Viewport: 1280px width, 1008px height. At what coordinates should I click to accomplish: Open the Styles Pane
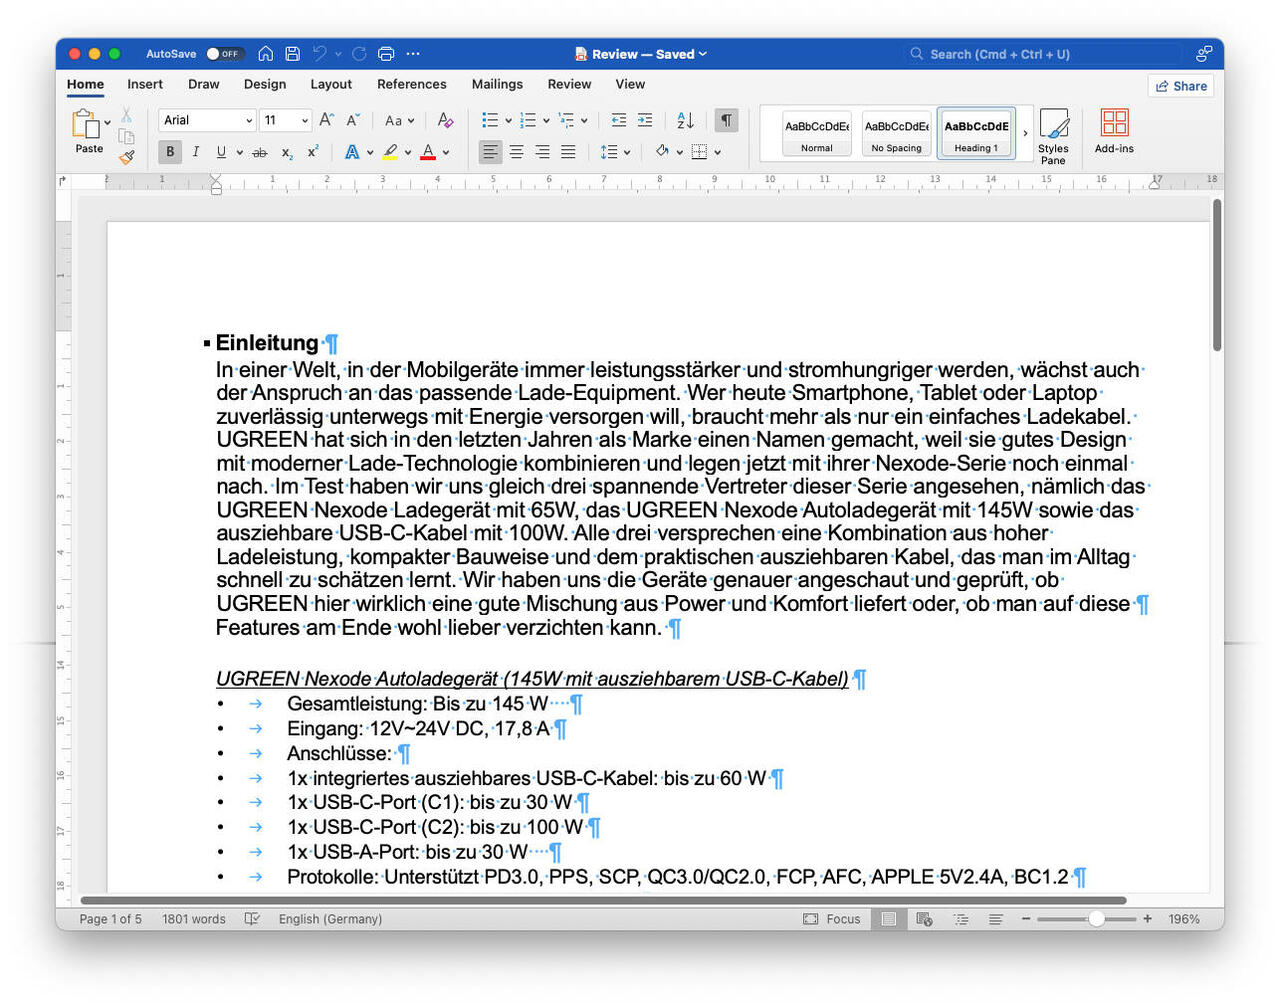pyautogui.click(x=1053, y=136)
